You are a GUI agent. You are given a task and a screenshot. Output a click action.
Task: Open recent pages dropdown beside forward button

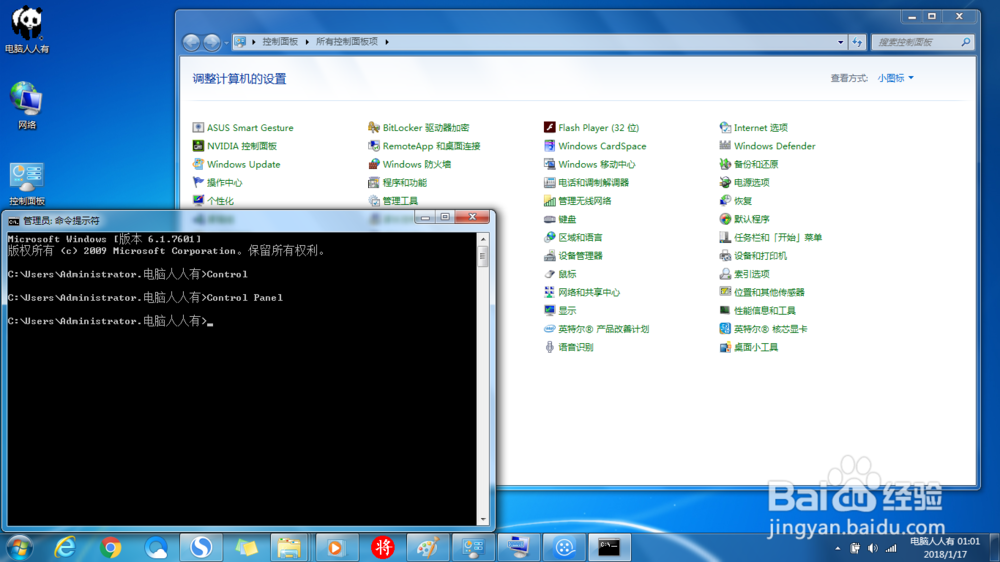click(226, 43)
